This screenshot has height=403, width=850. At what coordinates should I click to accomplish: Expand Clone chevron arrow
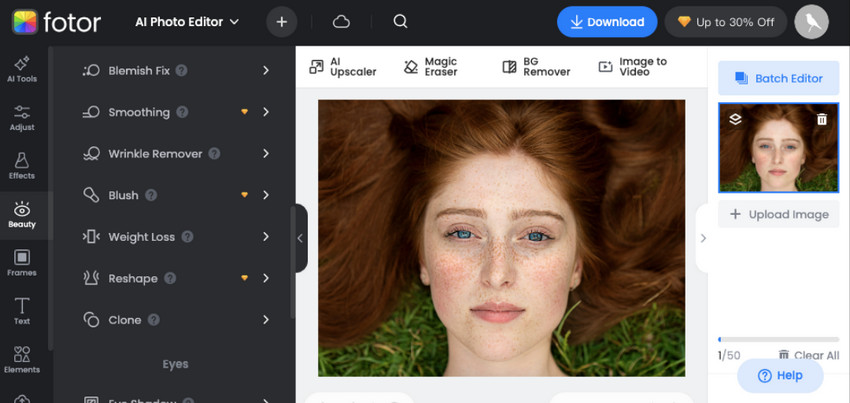point(266,320)
